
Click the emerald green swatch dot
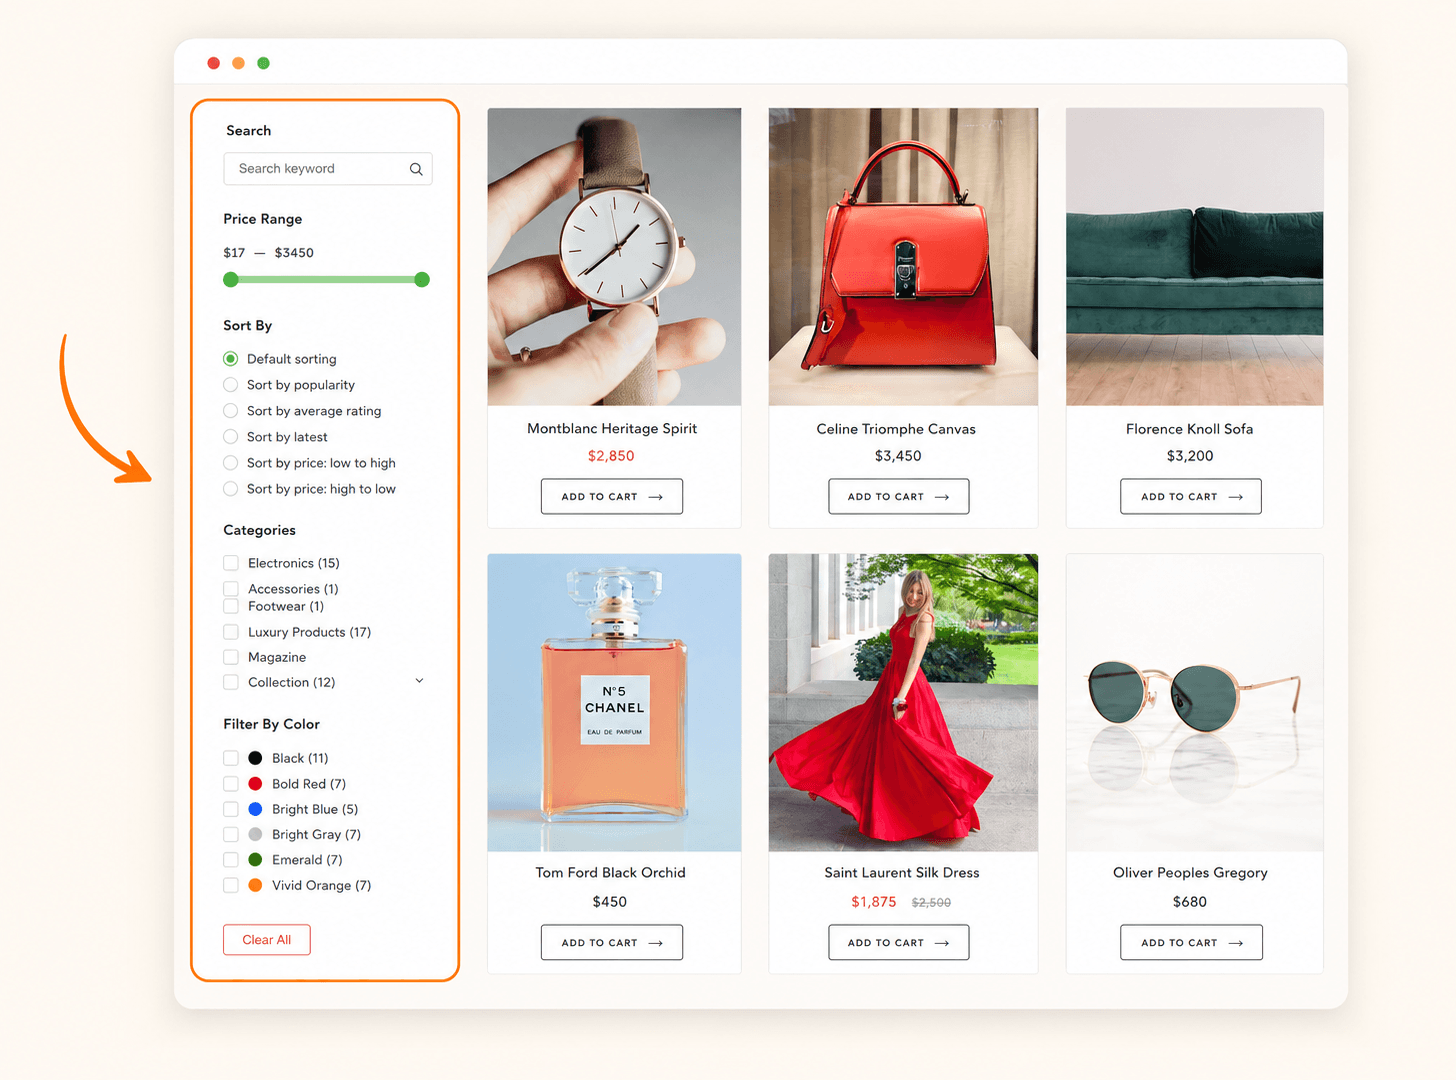pyautogui.click(x=255, y=860)
